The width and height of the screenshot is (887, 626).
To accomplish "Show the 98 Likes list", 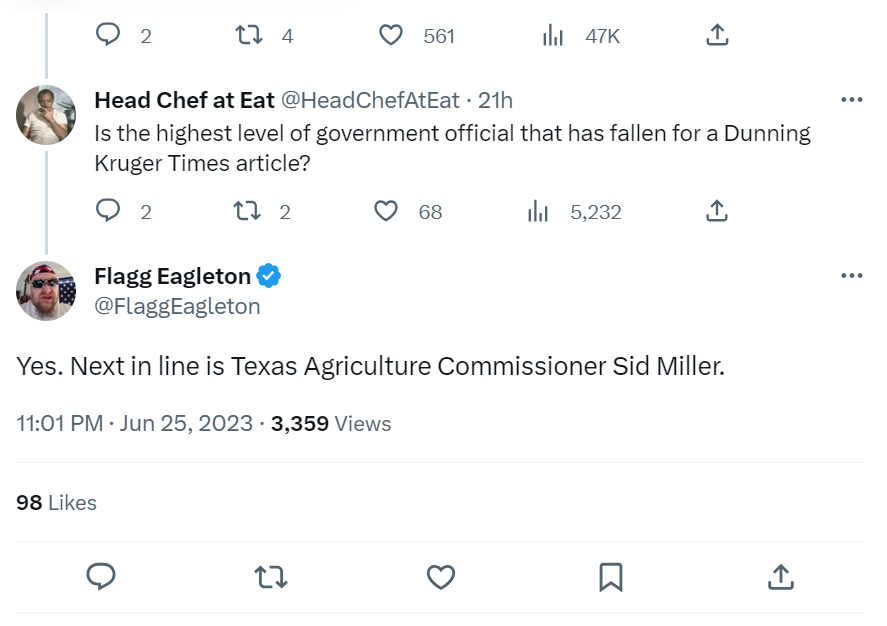I will click(x=57, y=502).
